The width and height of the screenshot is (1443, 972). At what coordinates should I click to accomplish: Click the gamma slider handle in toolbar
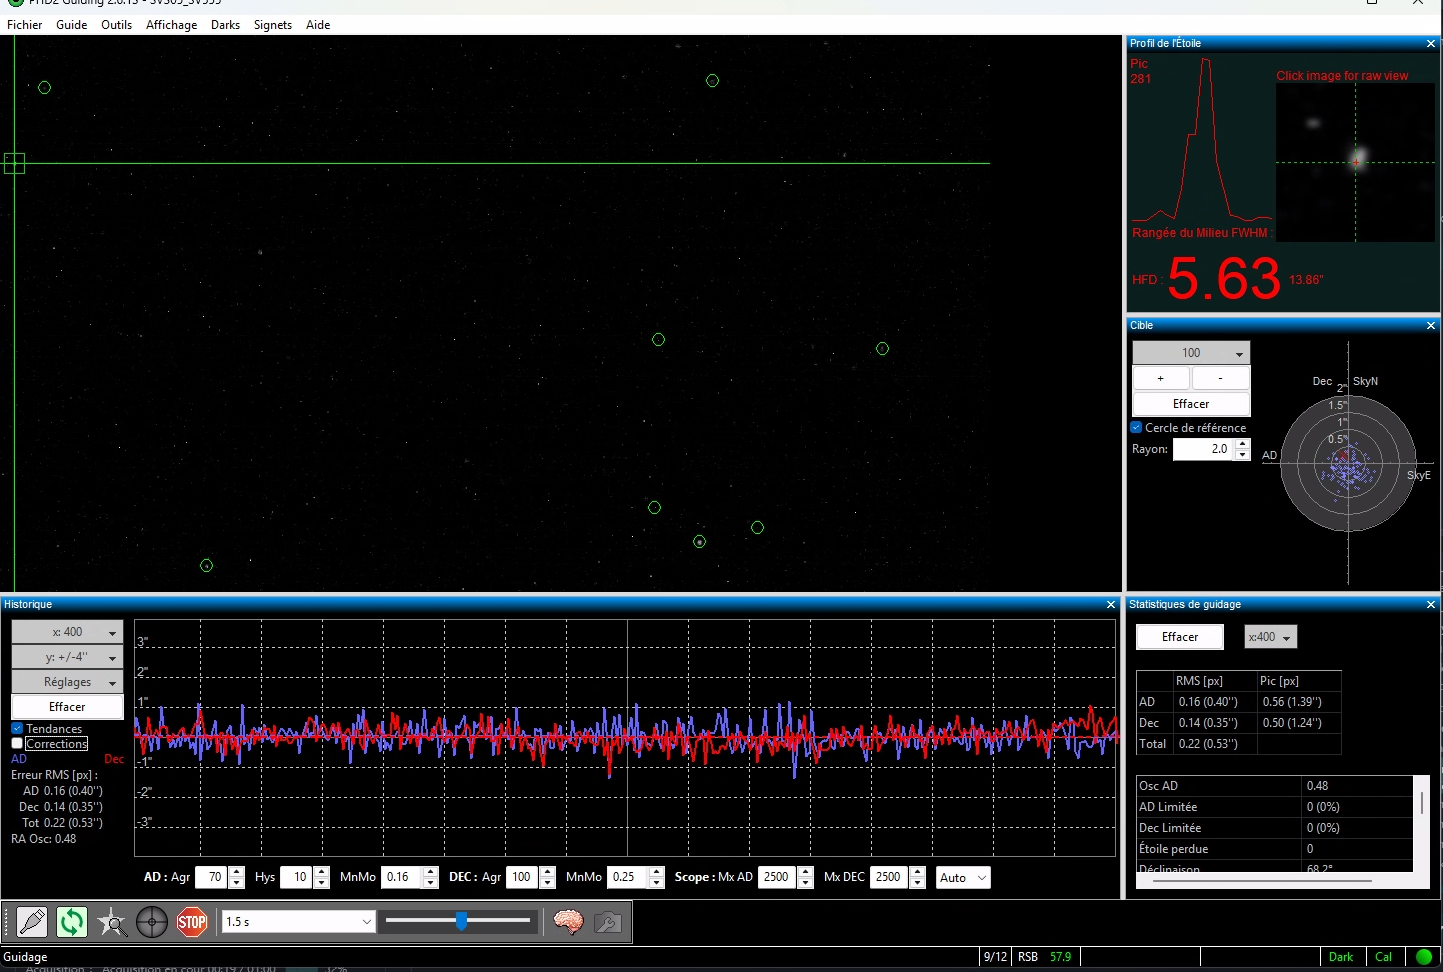tap(461, 921)
